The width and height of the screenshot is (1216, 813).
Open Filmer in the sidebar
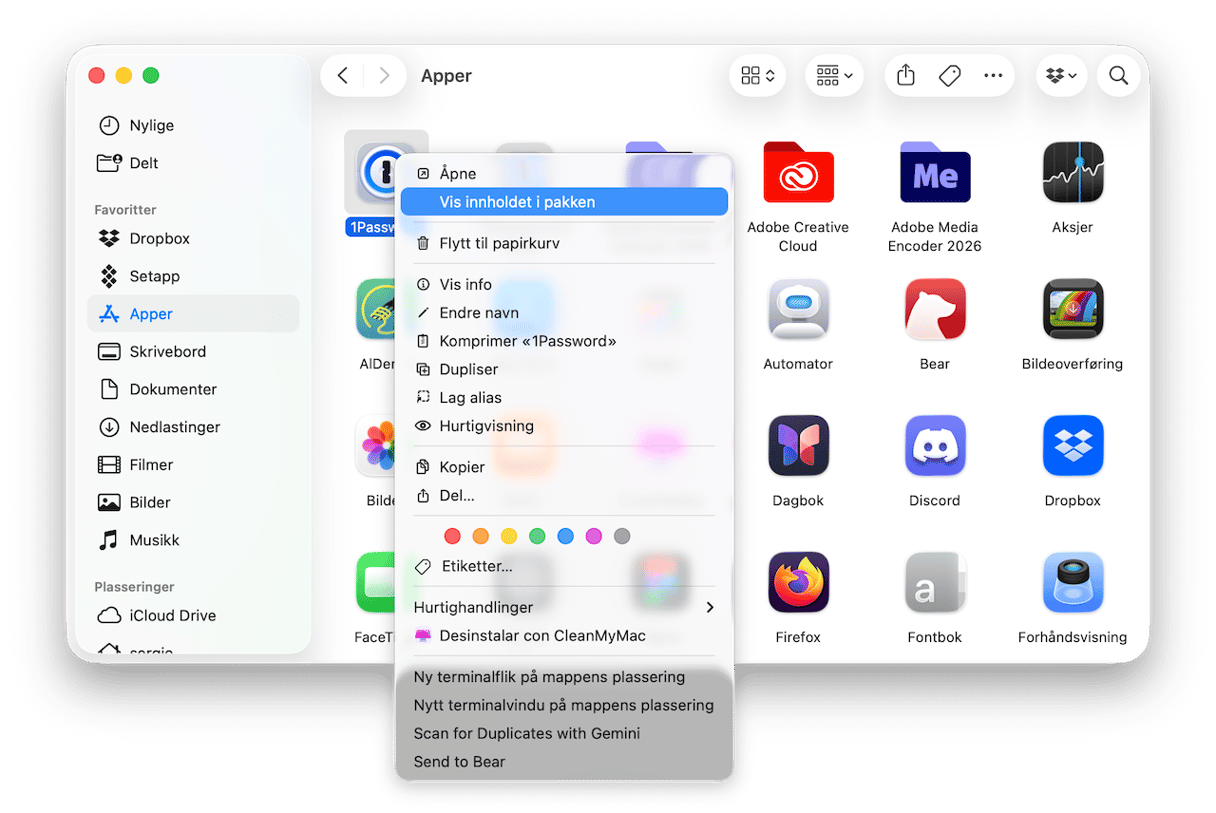(x=193, y=464)
